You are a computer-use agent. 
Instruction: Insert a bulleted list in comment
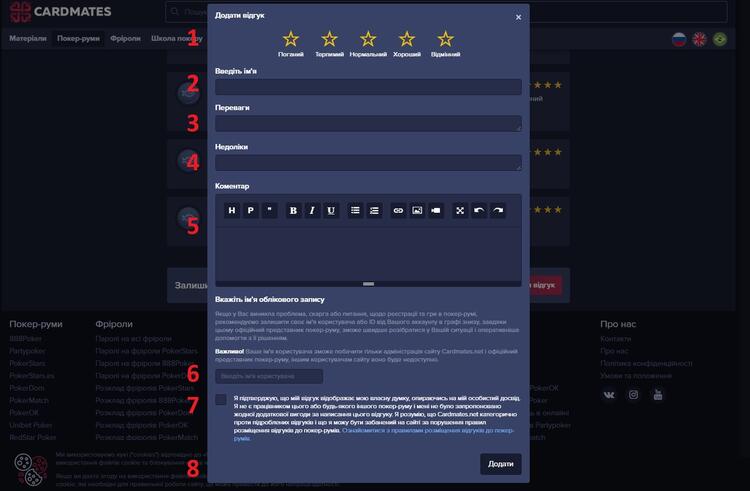pos(355,210)
